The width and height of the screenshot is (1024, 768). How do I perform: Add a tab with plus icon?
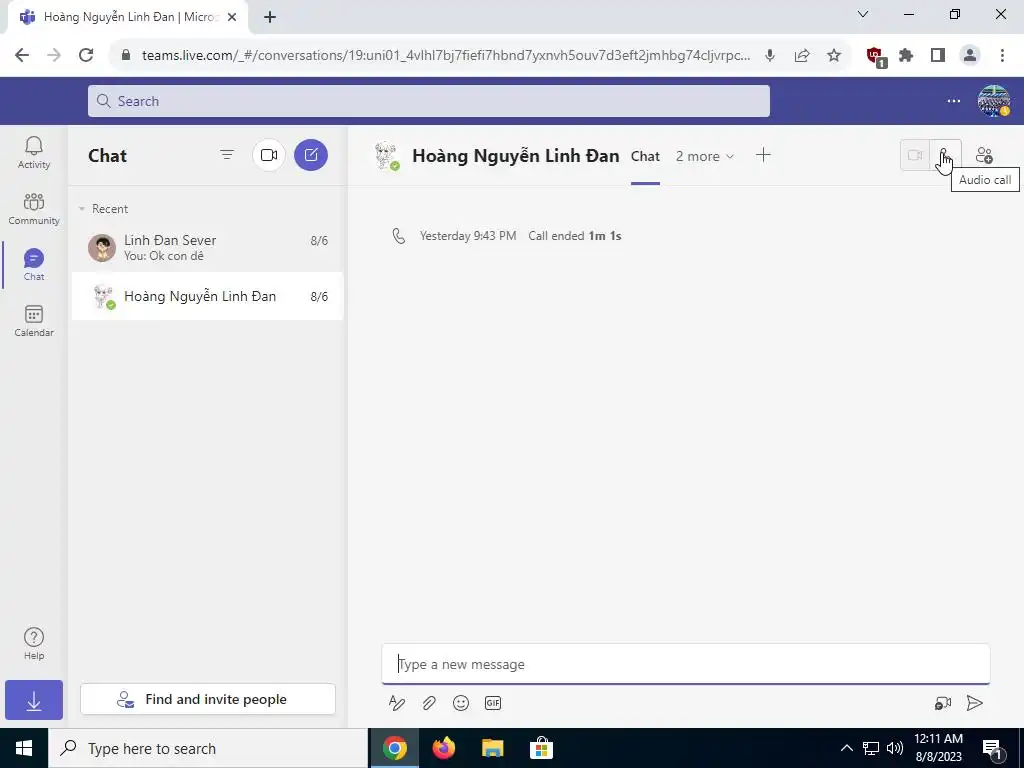[x=763, y=155]
